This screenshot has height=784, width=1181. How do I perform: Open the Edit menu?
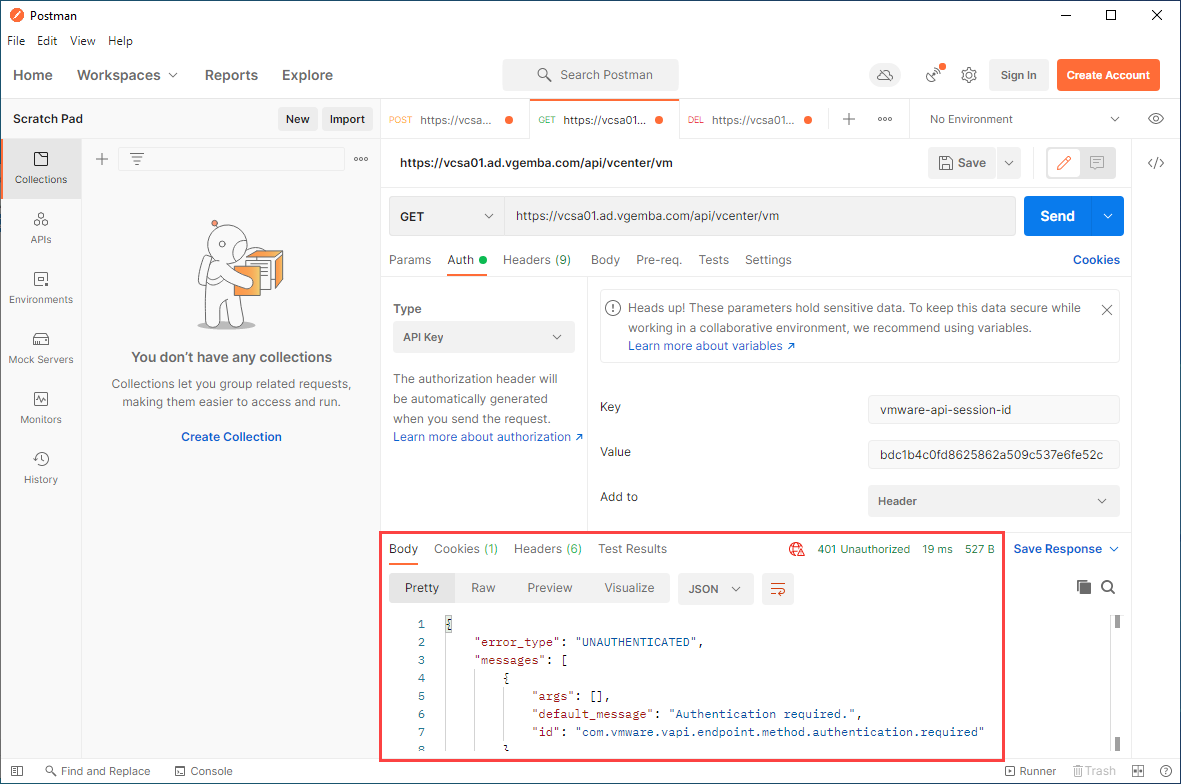point(47,41)
